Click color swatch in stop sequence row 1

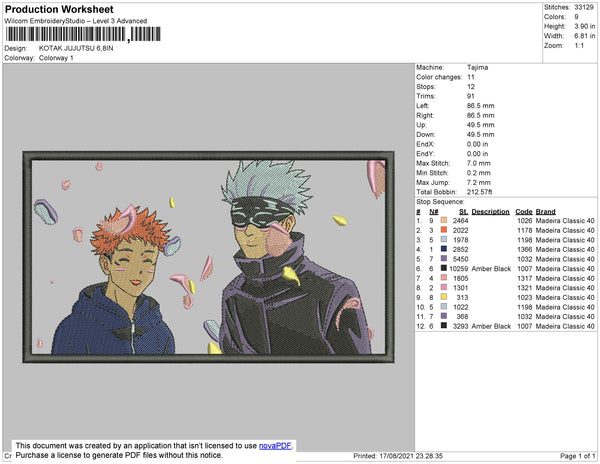pos(444,220)
